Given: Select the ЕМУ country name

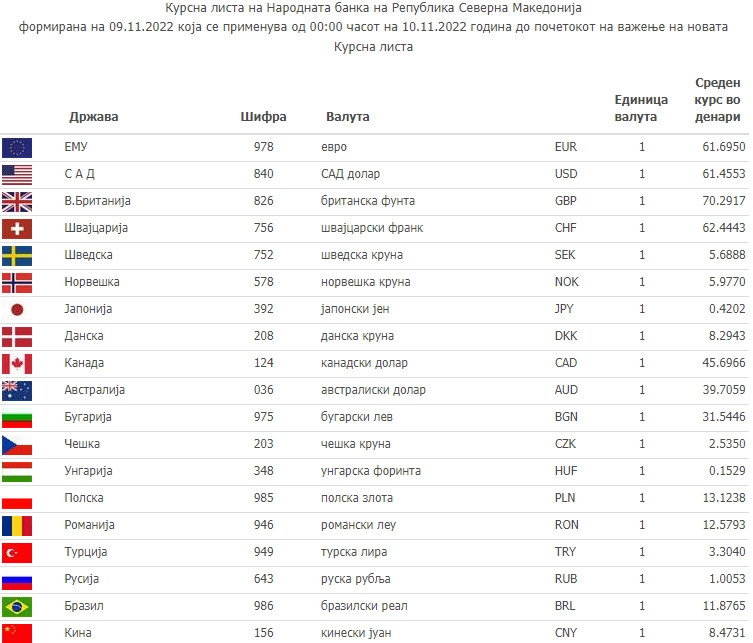Looking at the screenshot, I should click(77, 147).
